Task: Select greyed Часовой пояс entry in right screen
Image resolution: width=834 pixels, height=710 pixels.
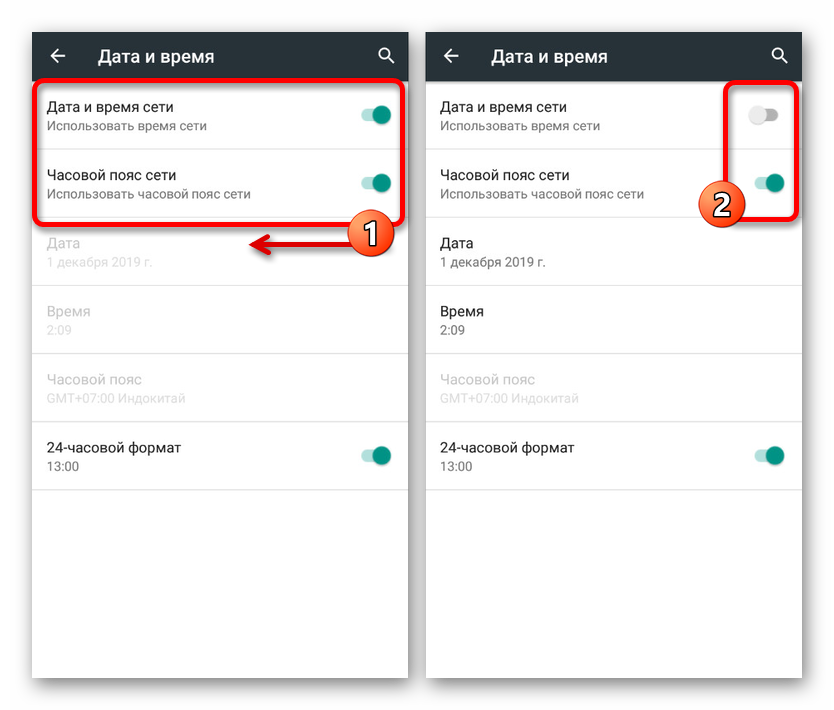Action: pos(614,388)
